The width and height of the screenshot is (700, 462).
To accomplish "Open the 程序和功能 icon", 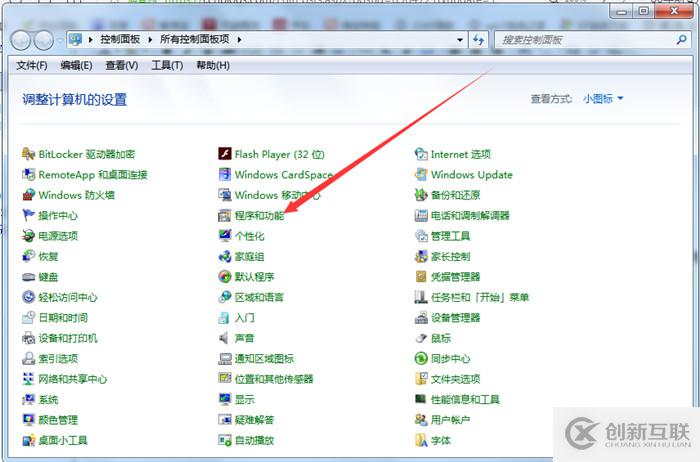I will 225,216.
